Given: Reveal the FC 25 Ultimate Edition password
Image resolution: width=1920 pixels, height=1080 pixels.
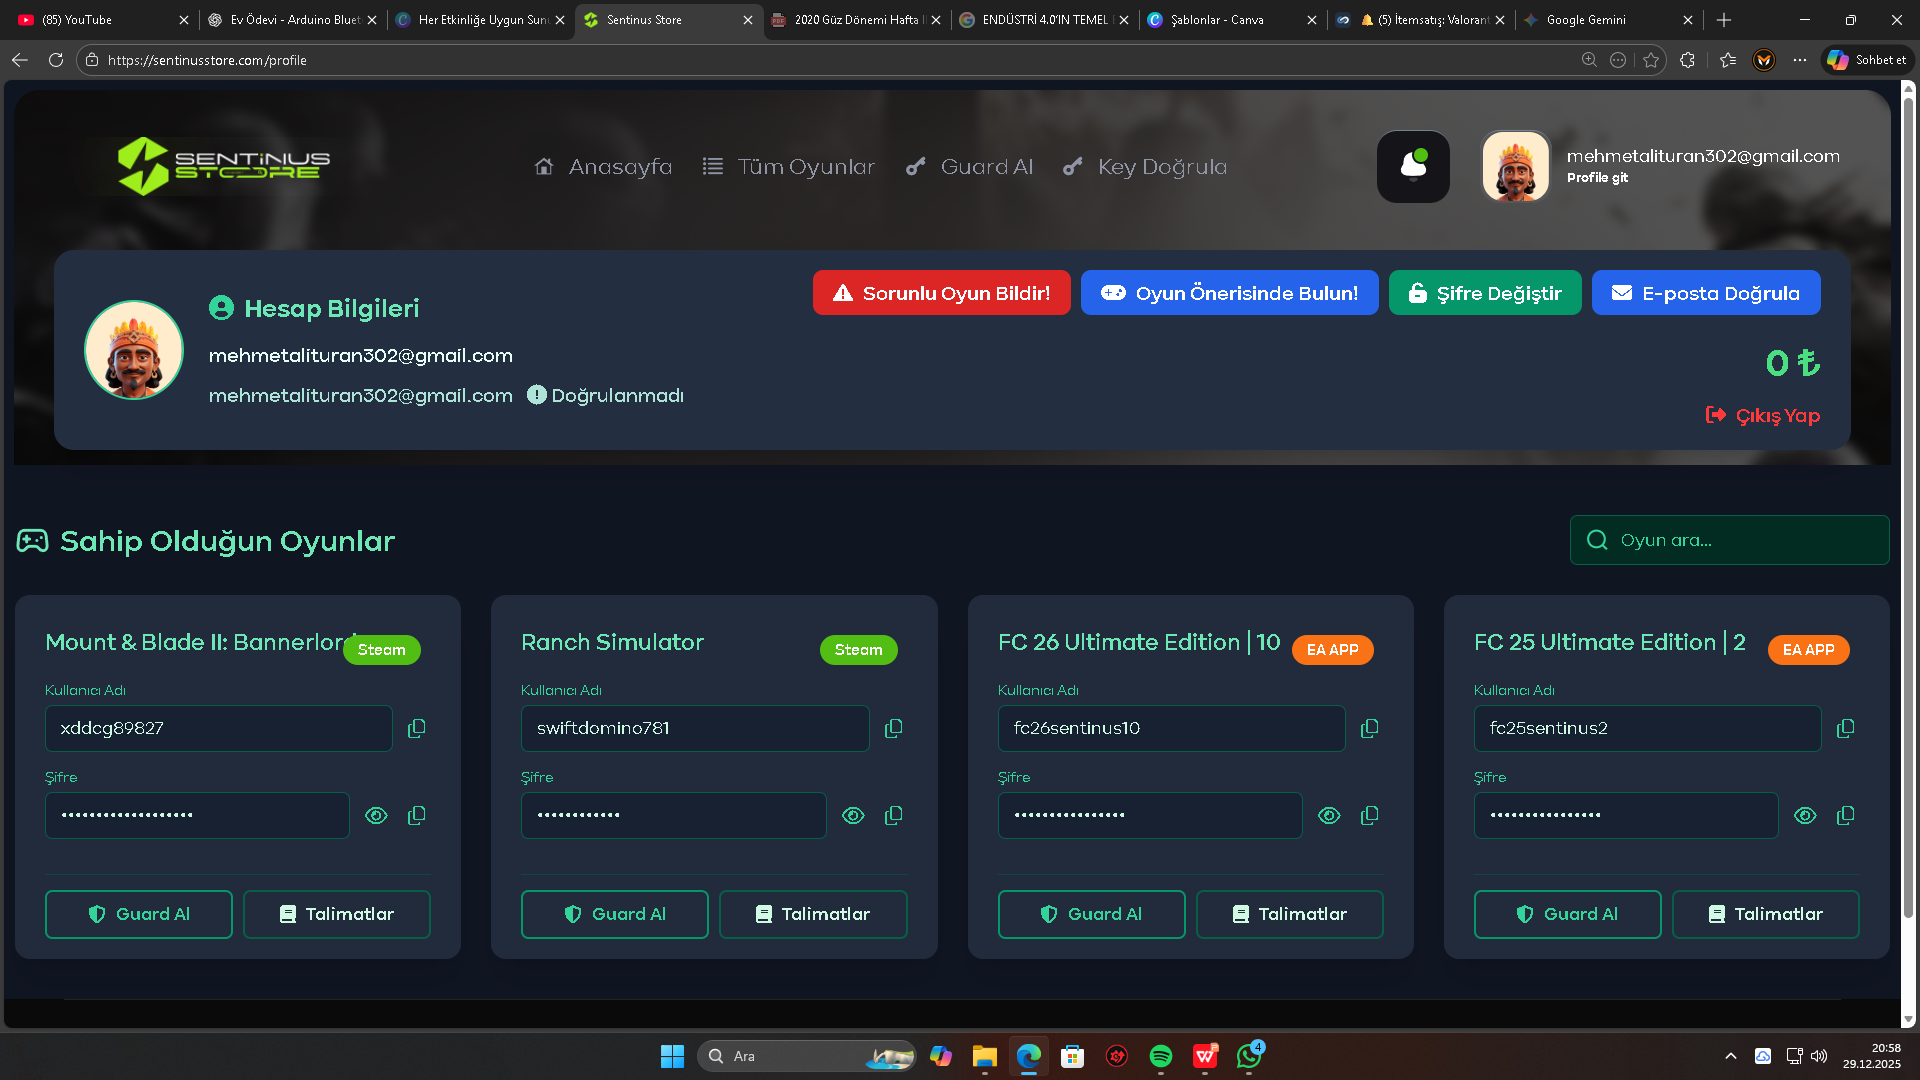Looking at the screenshot, I should coord(1805,816).
